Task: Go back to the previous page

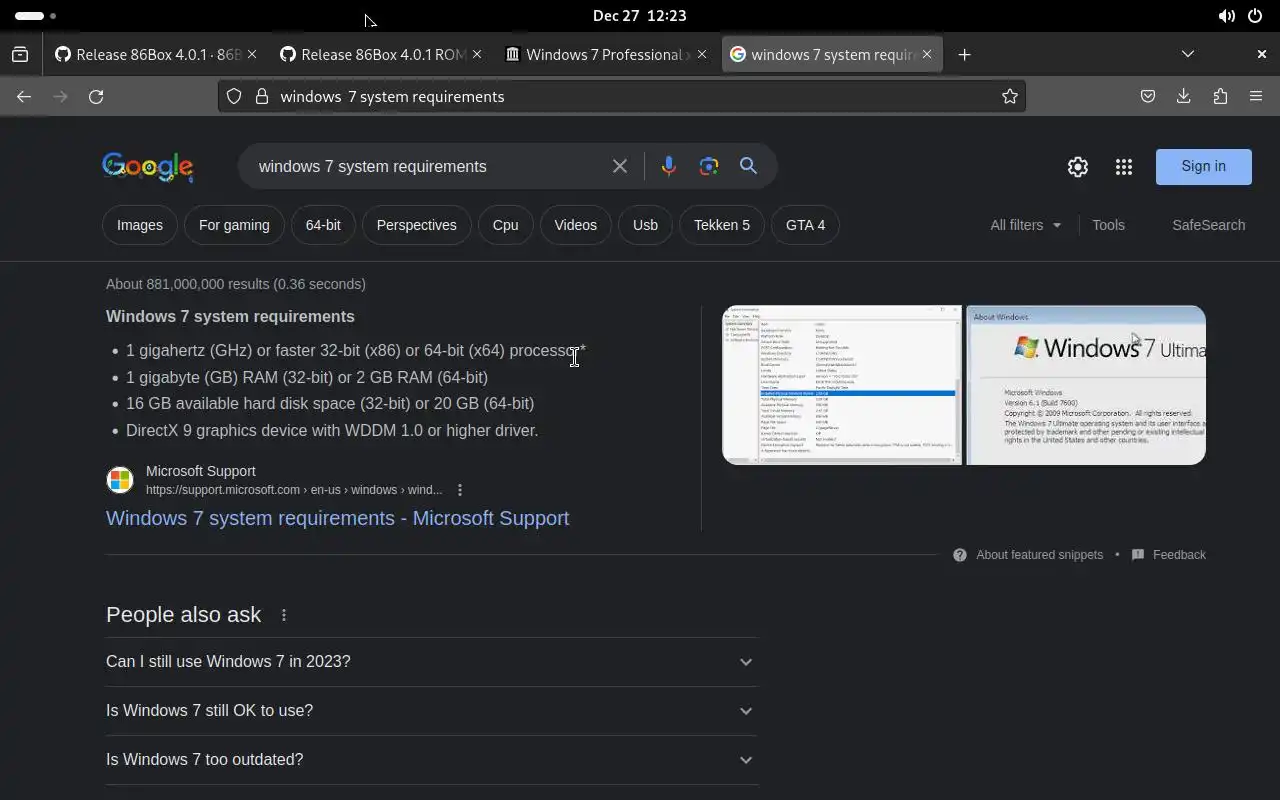Action: click(24, 96)
